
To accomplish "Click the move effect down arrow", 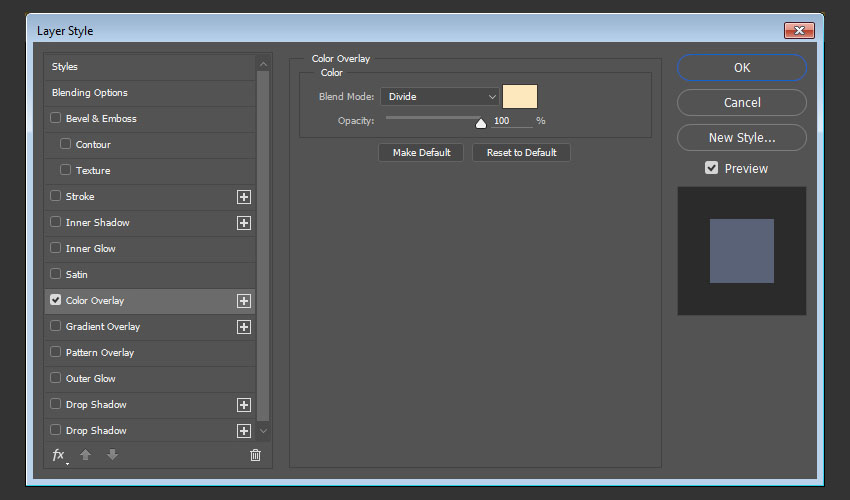I will (112, 455).
